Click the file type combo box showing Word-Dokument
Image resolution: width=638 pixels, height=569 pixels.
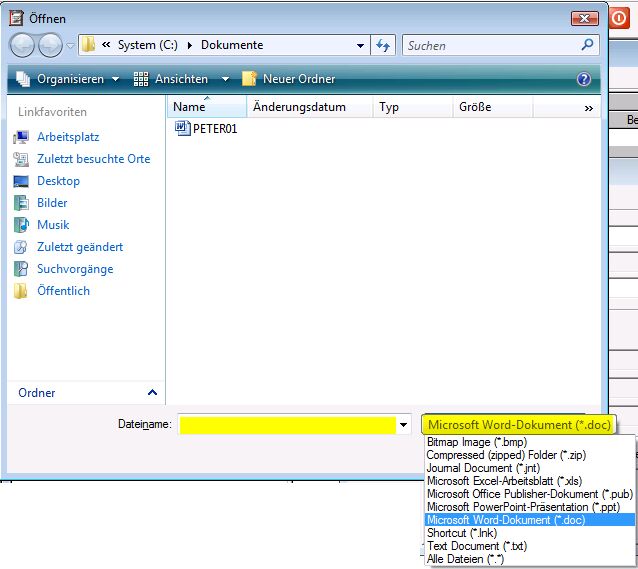pyautogui.click(x=519, y=425)
